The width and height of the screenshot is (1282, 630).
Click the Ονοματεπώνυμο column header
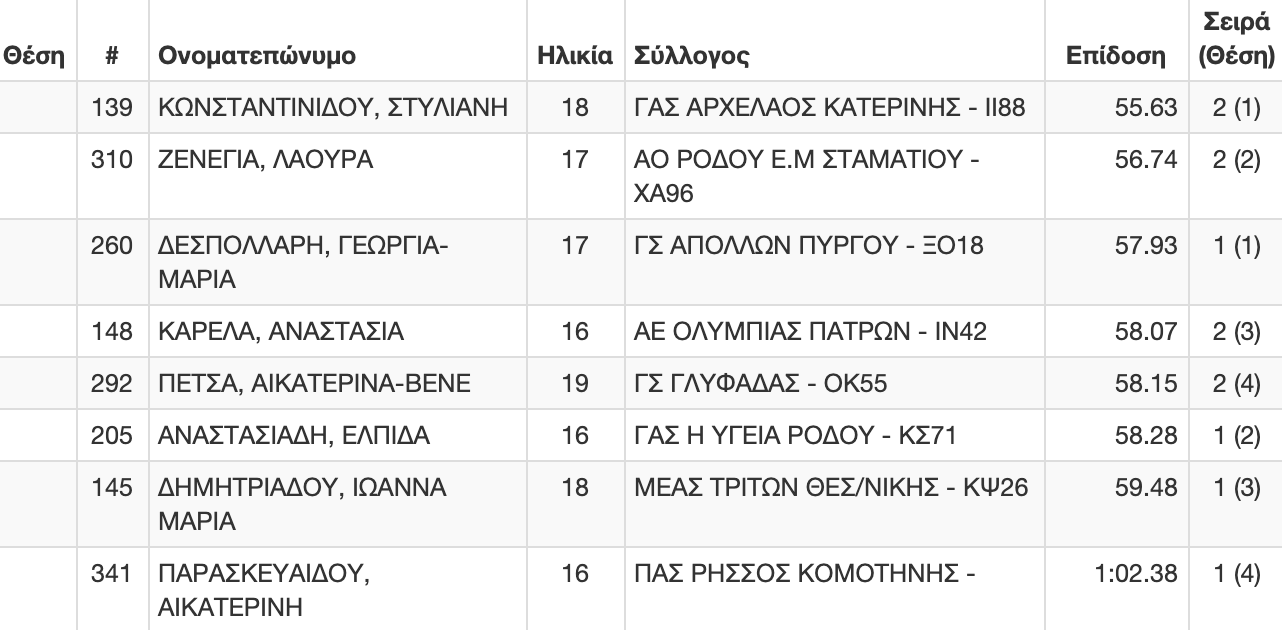click(x=257, y=57)
